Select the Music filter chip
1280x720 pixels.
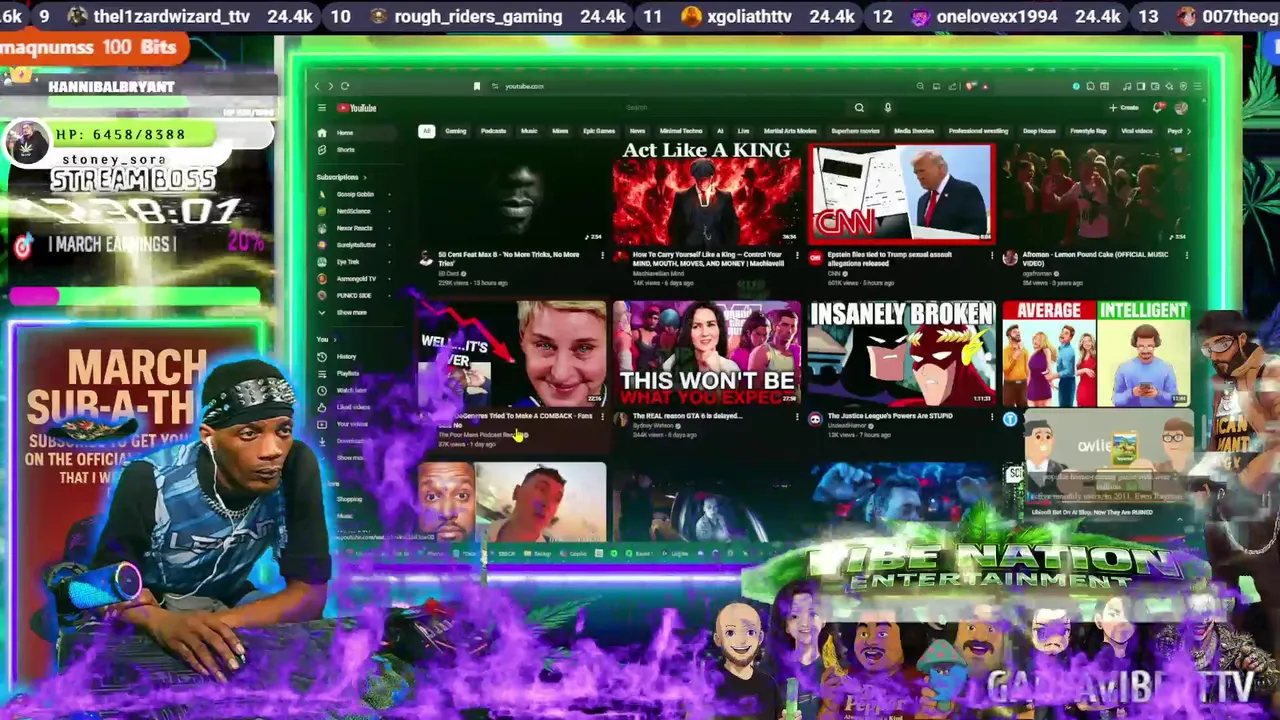(x=529, y=131)
